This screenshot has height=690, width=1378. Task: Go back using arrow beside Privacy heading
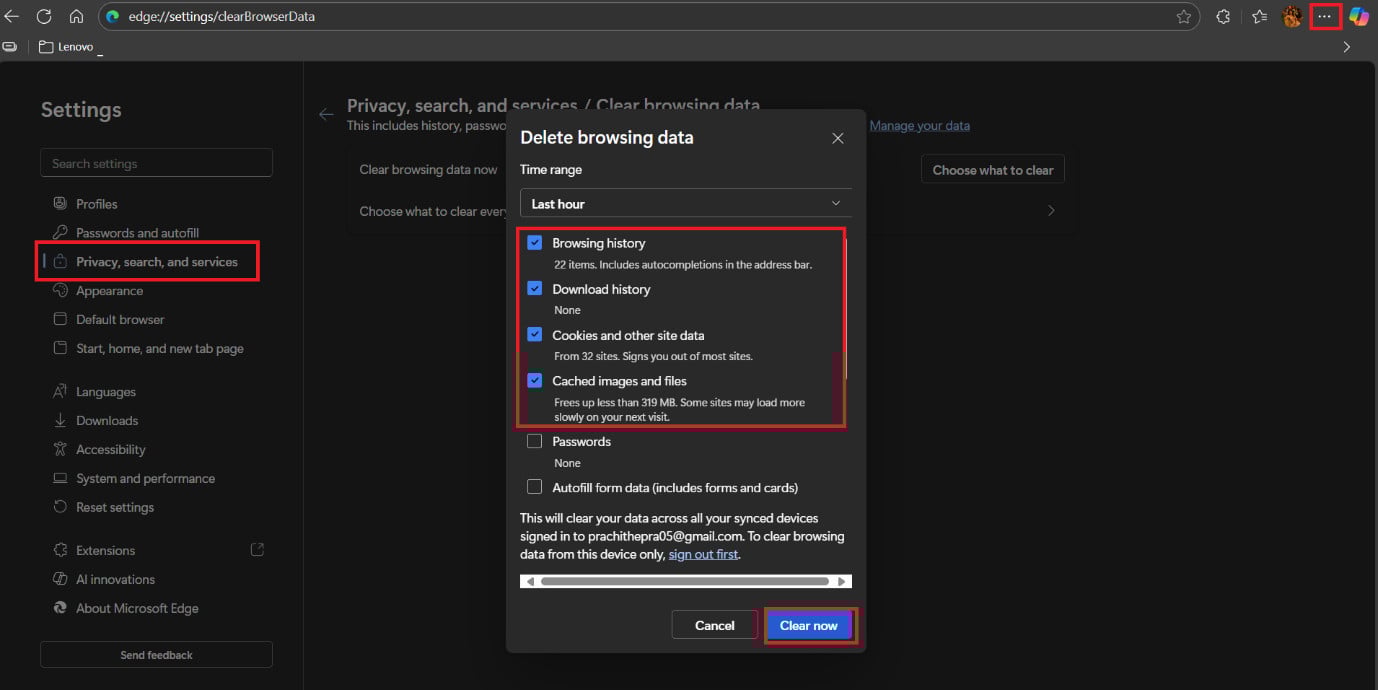(326, 114)
